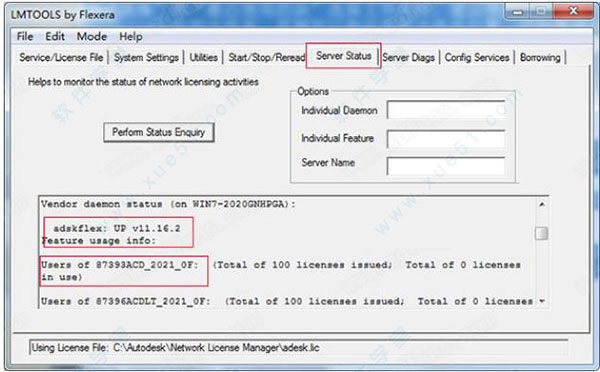The image size is (600, 372).
Task: Open the Borrowing tab
Action: point(540,57)
